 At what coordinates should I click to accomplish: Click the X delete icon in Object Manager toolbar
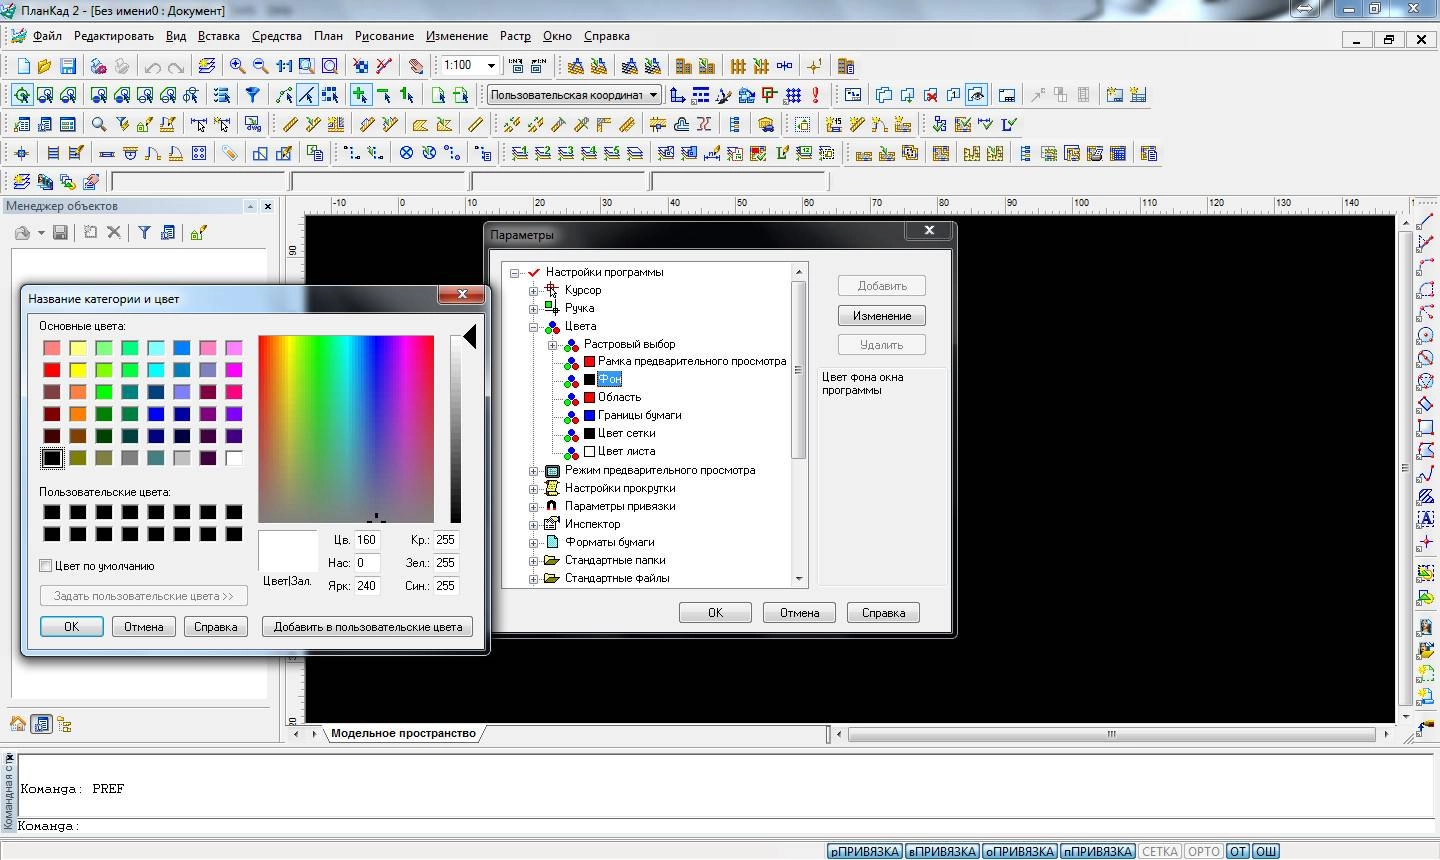[114, 232]
